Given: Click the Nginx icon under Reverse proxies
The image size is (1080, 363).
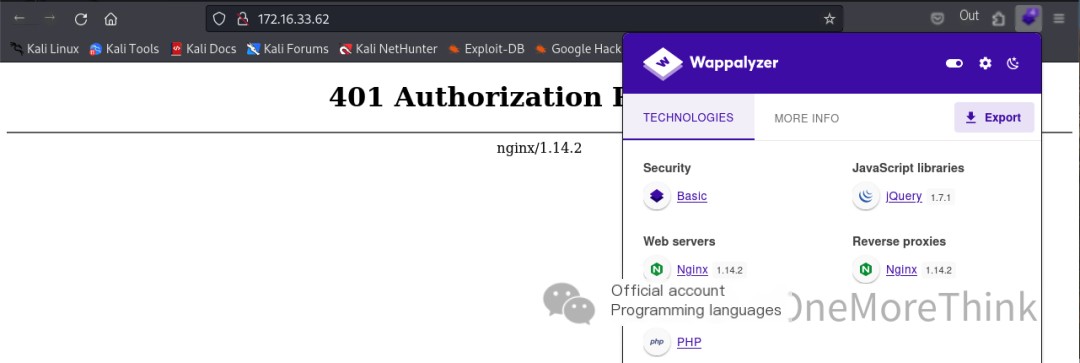Looking at the screenshot, I should click(866, 269).
